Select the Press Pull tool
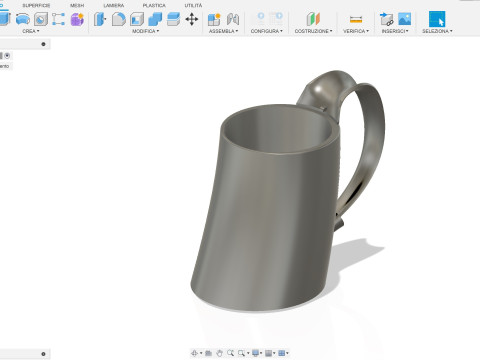Image resolution: width=480 pixels, height=360 pixels. coord(100,19)
